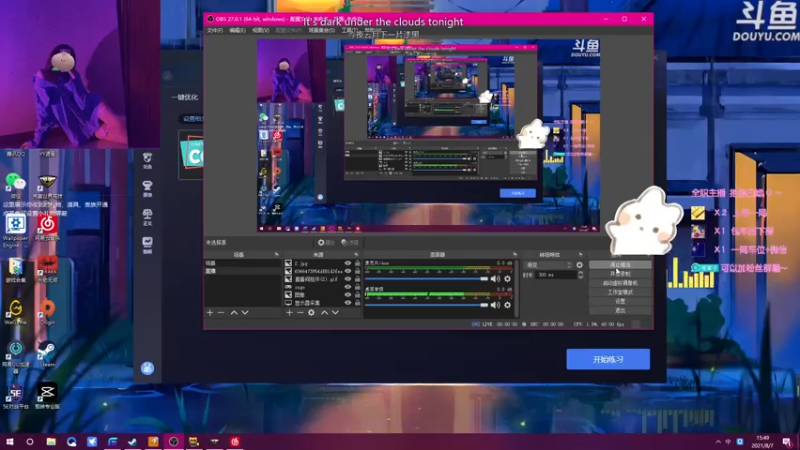800x450 pixels.
Task: Toggle visibility of the 显示器采集 source
Action: click(x=348, y=303)
